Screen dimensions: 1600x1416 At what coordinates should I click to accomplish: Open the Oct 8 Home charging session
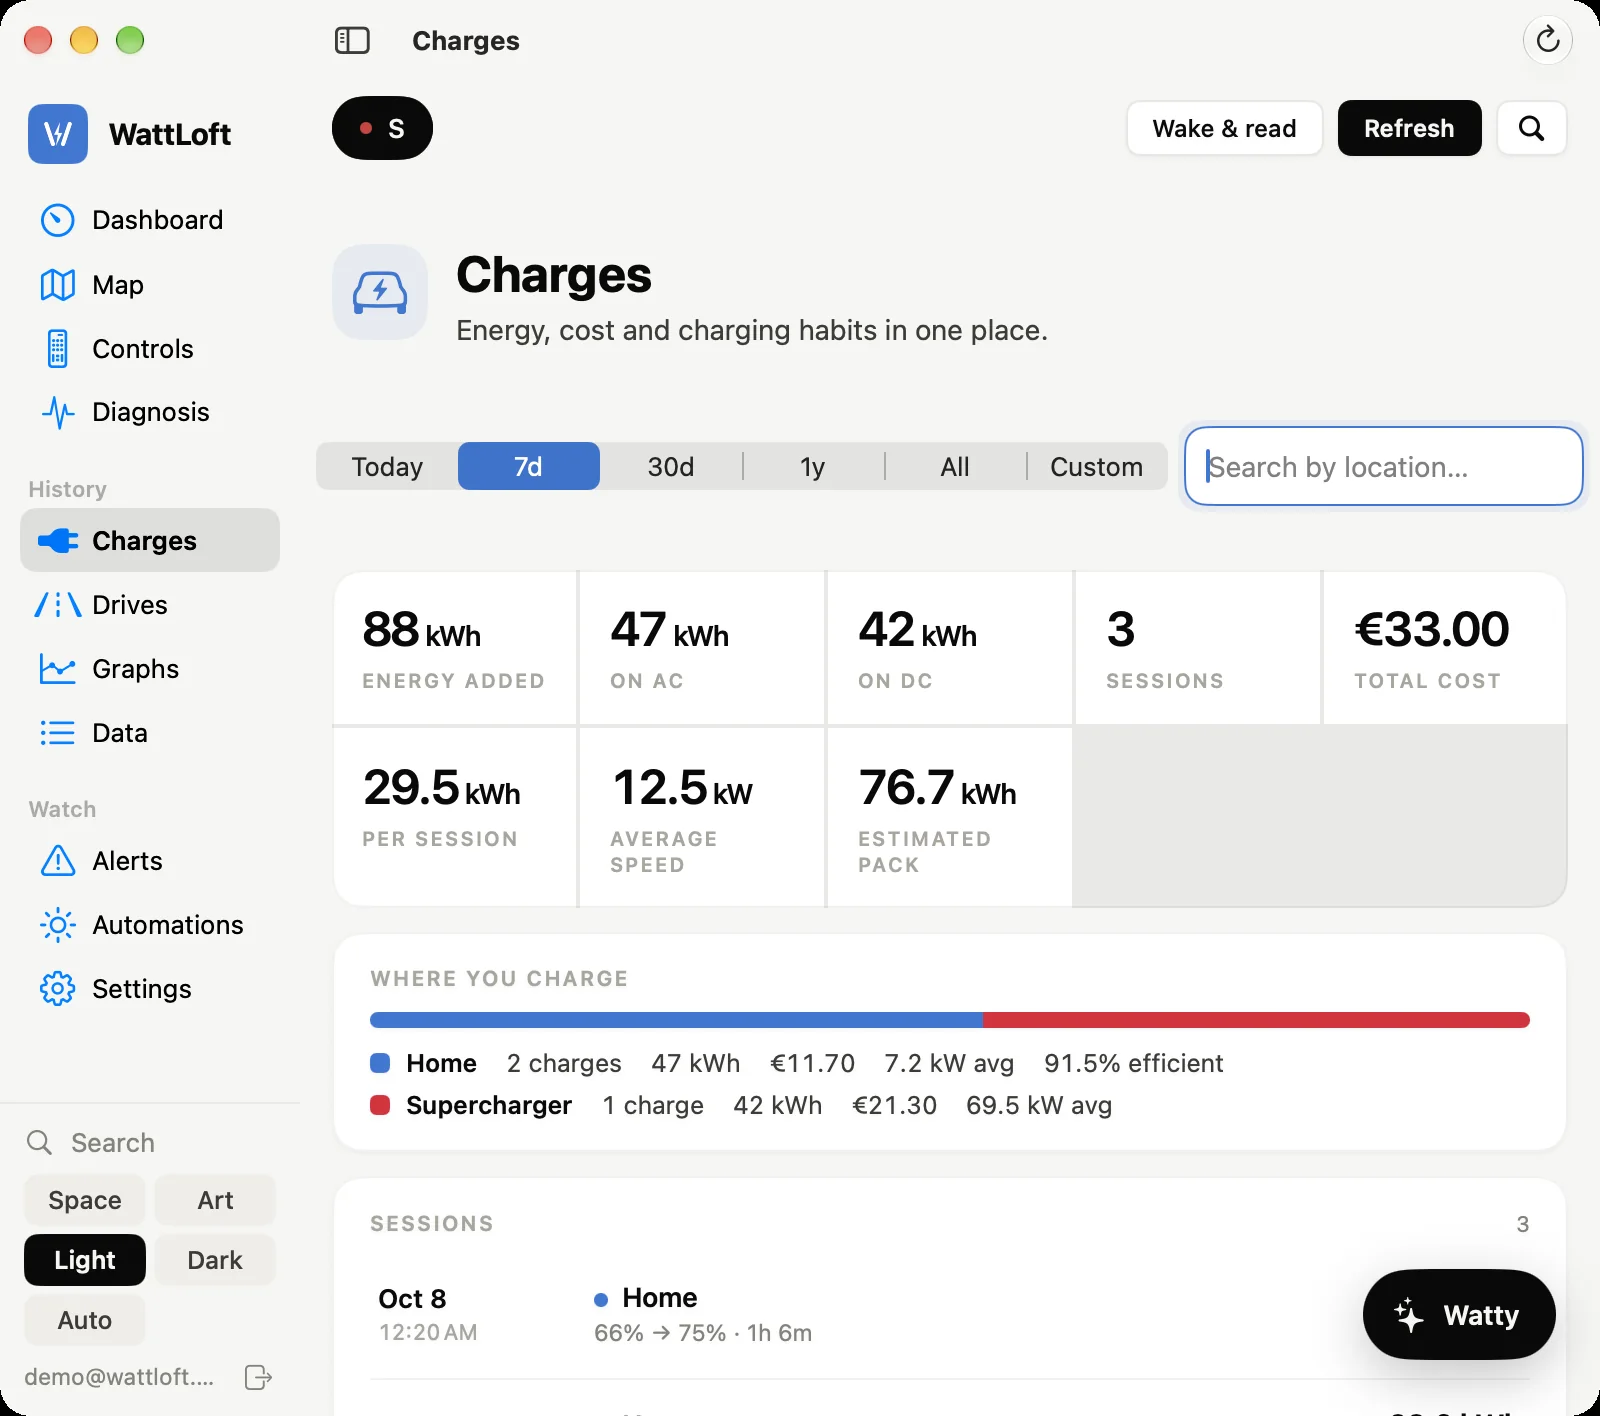(x=949, y=1315)
